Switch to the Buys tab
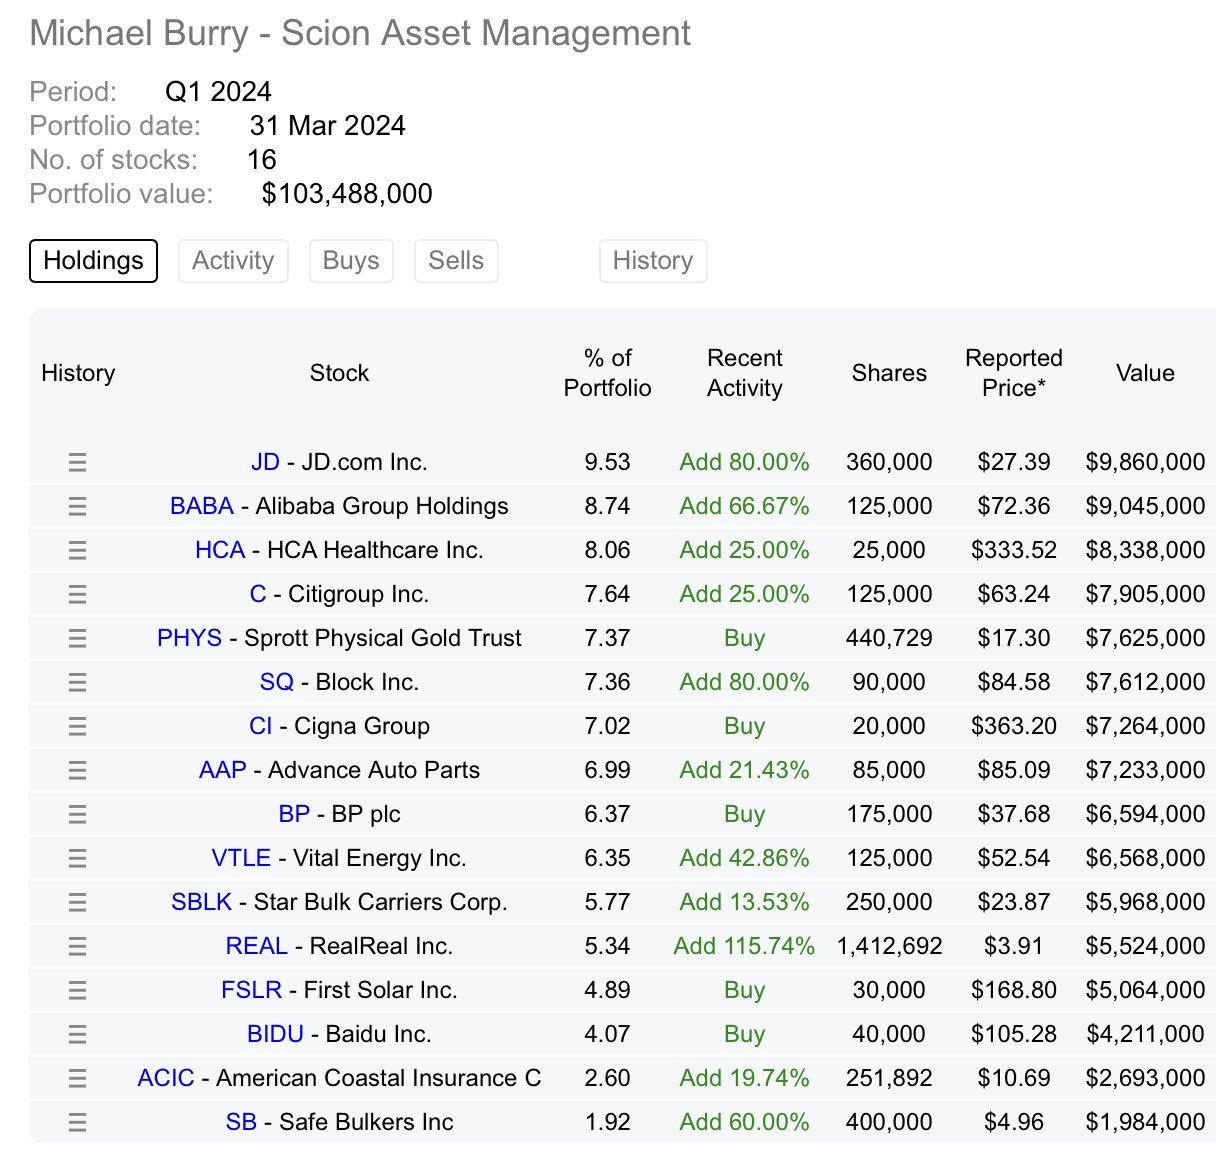 tap(351, 261)
